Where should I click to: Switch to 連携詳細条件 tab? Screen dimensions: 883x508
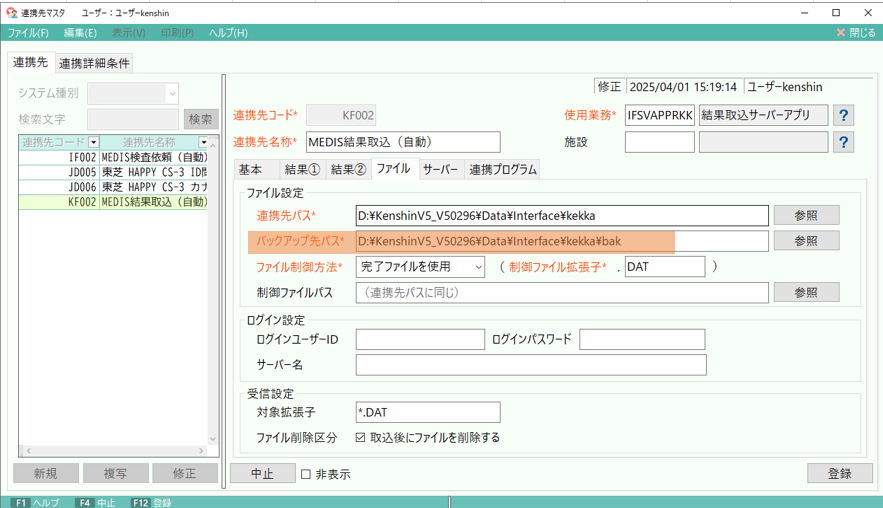tap(94, 63)
